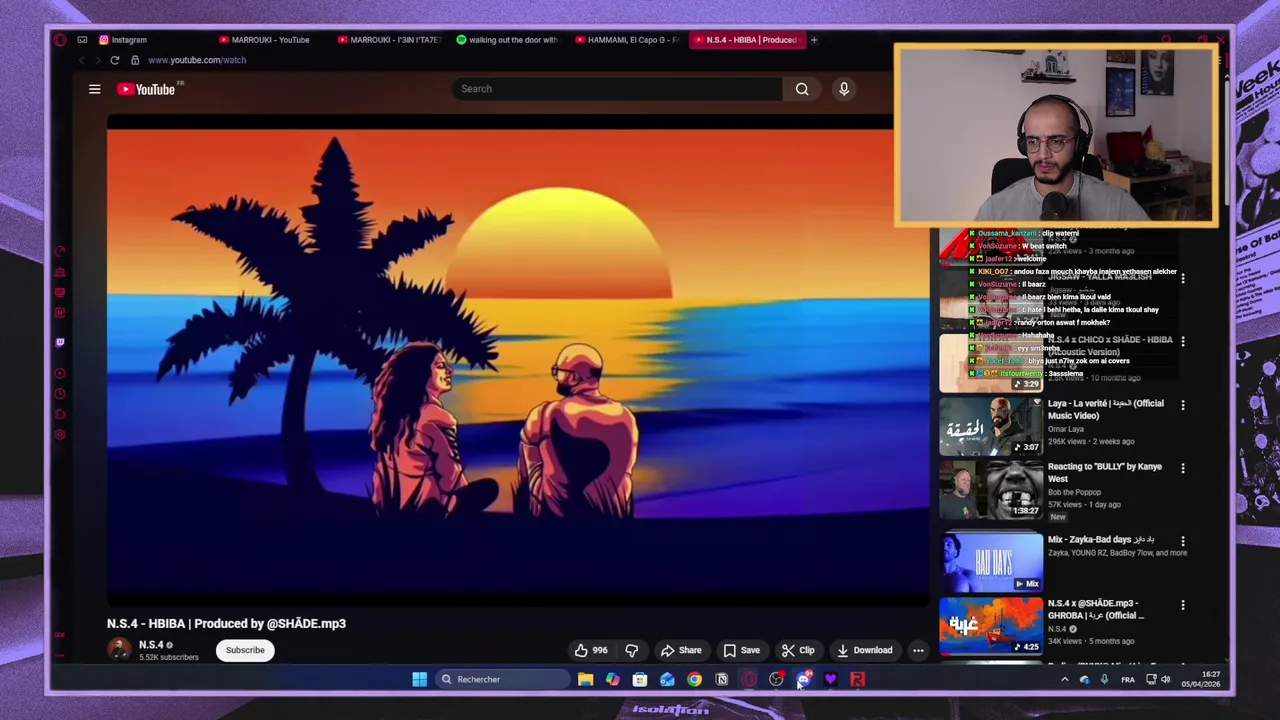1280x720 pixels.
Task: Switch to HAMMAMI, El Capo G tab
Action: (x=627, y=40)
